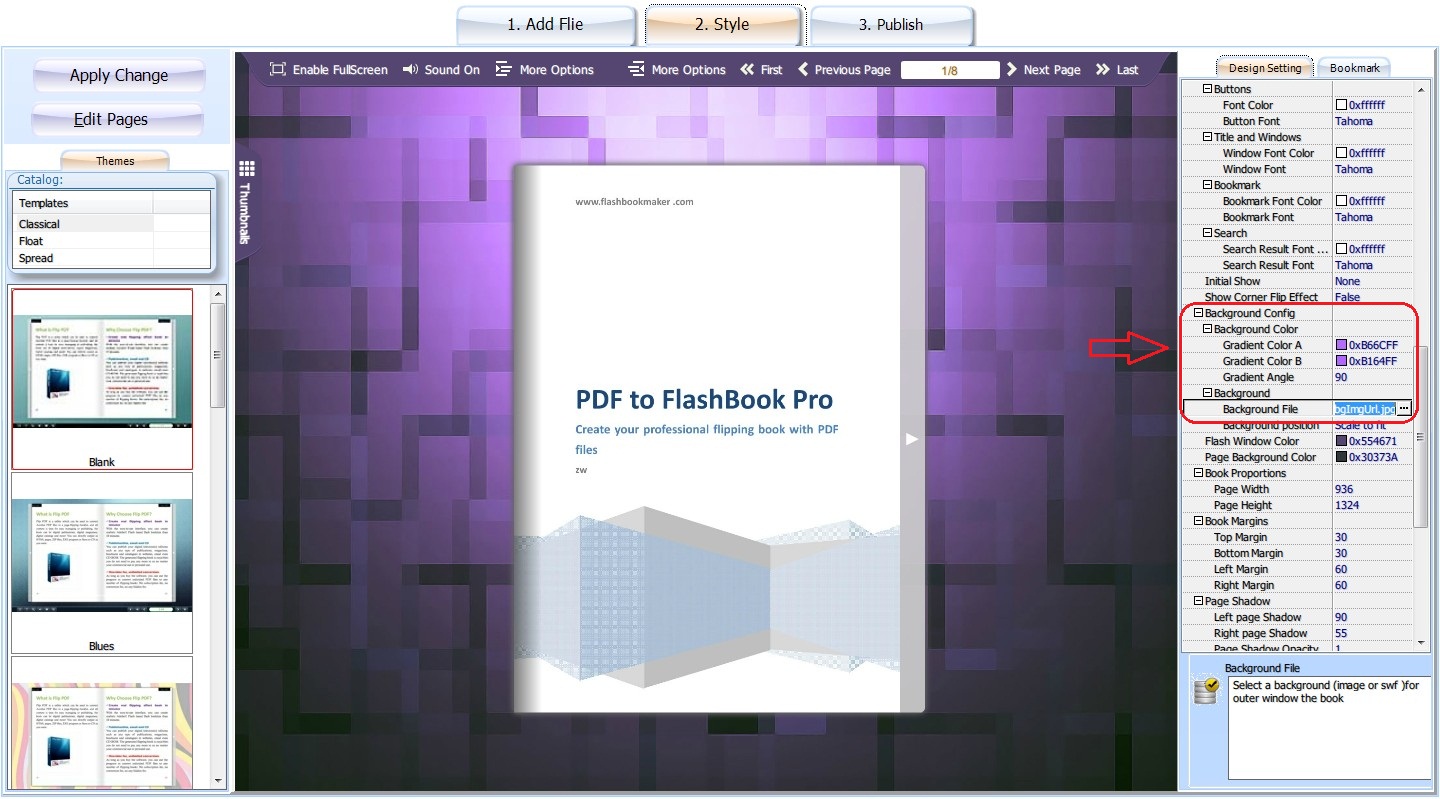This screenshot has height=799, width=1440.
Task: Select the Spread template row
Action: (113, 258)
